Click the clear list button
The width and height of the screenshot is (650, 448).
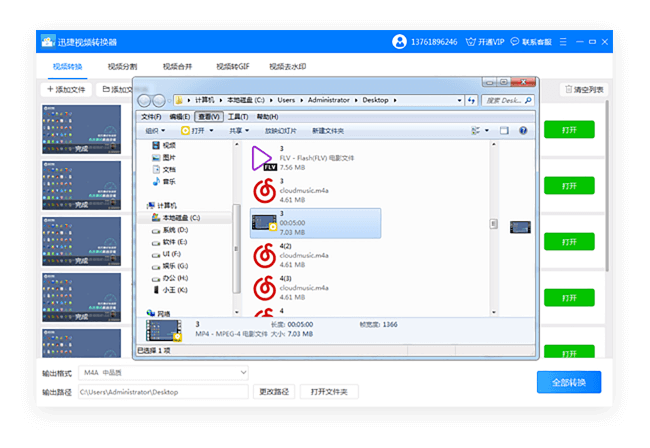click(585, 90)
